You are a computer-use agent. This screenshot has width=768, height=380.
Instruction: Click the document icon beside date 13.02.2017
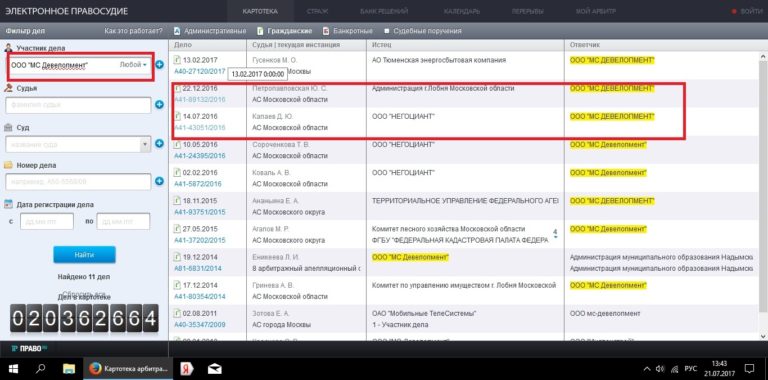click(x=177, y=60)
